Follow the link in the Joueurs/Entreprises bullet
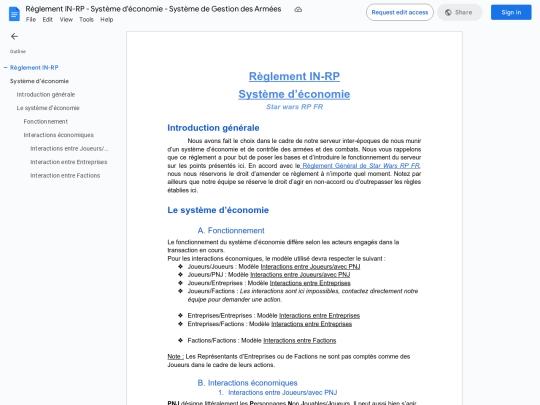Image resolution: width=540 pixels, height=405 pixels. (310, 283)
